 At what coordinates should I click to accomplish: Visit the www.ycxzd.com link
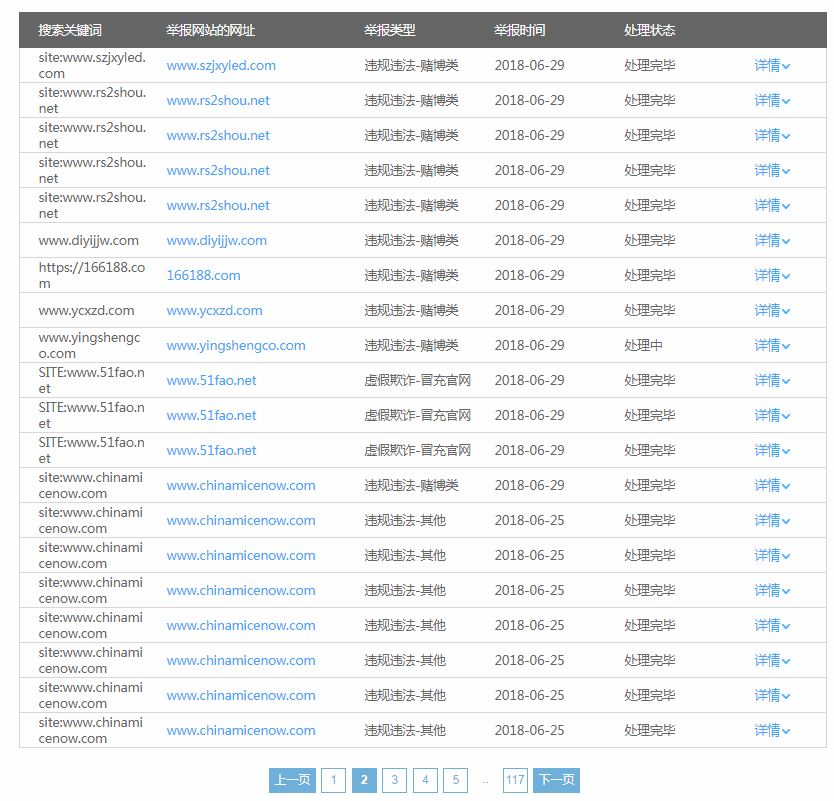(214, 310)
